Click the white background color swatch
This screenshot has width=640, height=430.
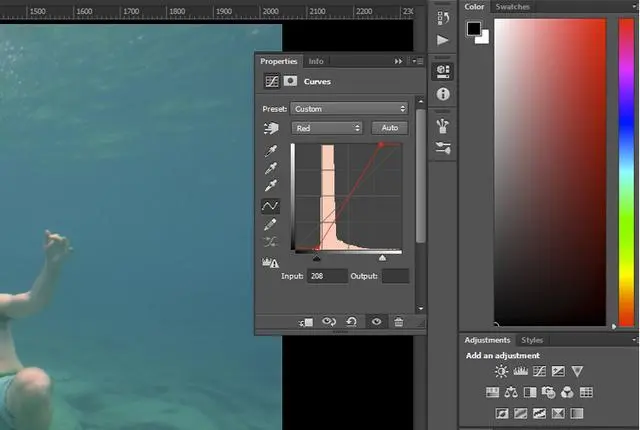coord(484,38)
